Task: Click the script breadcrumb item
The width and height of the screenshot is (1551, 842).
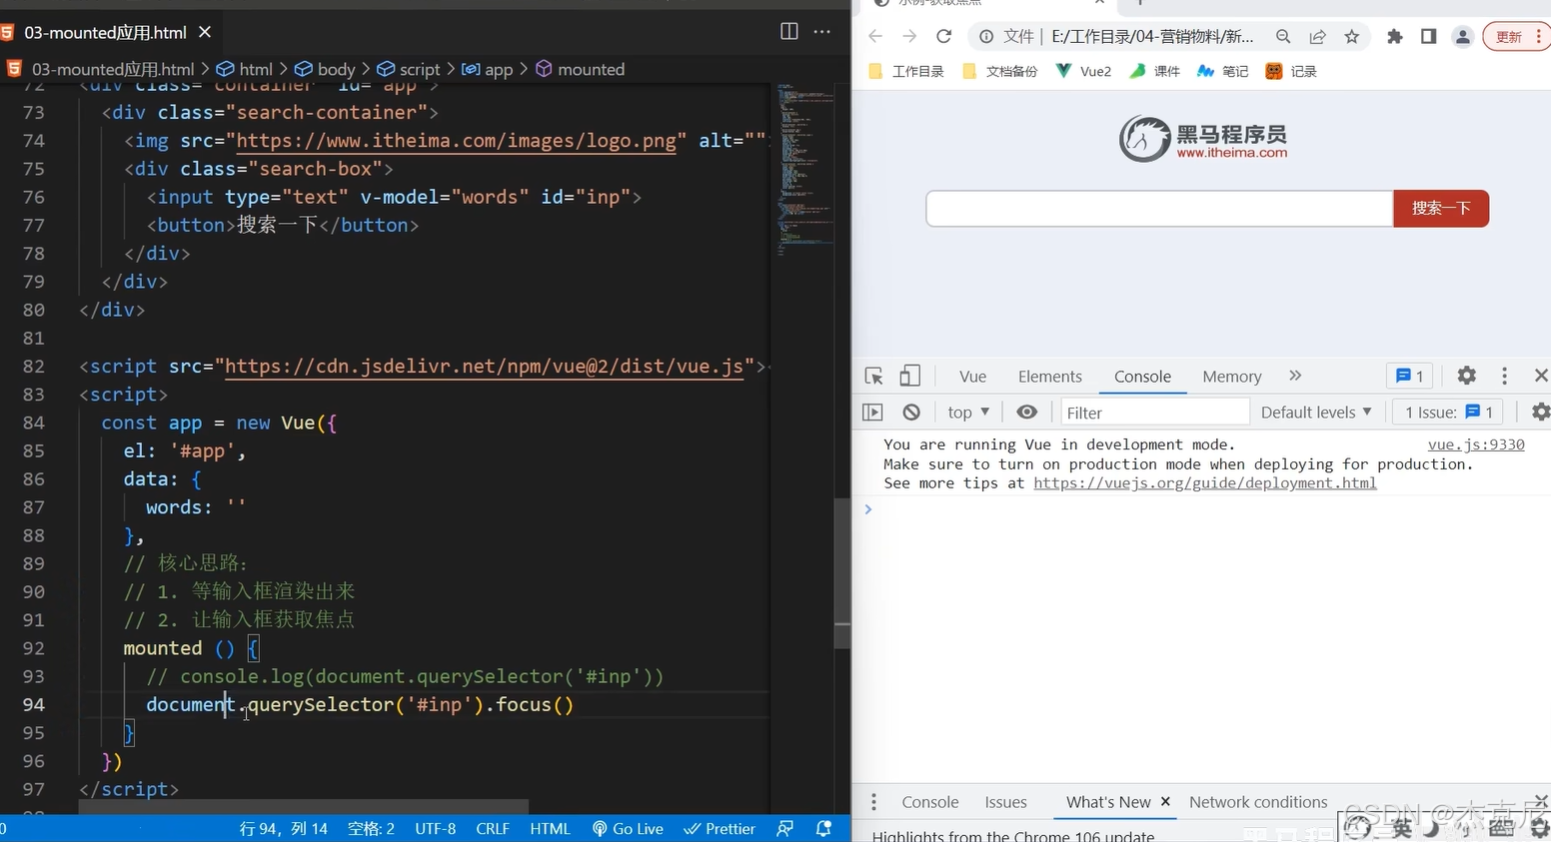Action: 408,69
